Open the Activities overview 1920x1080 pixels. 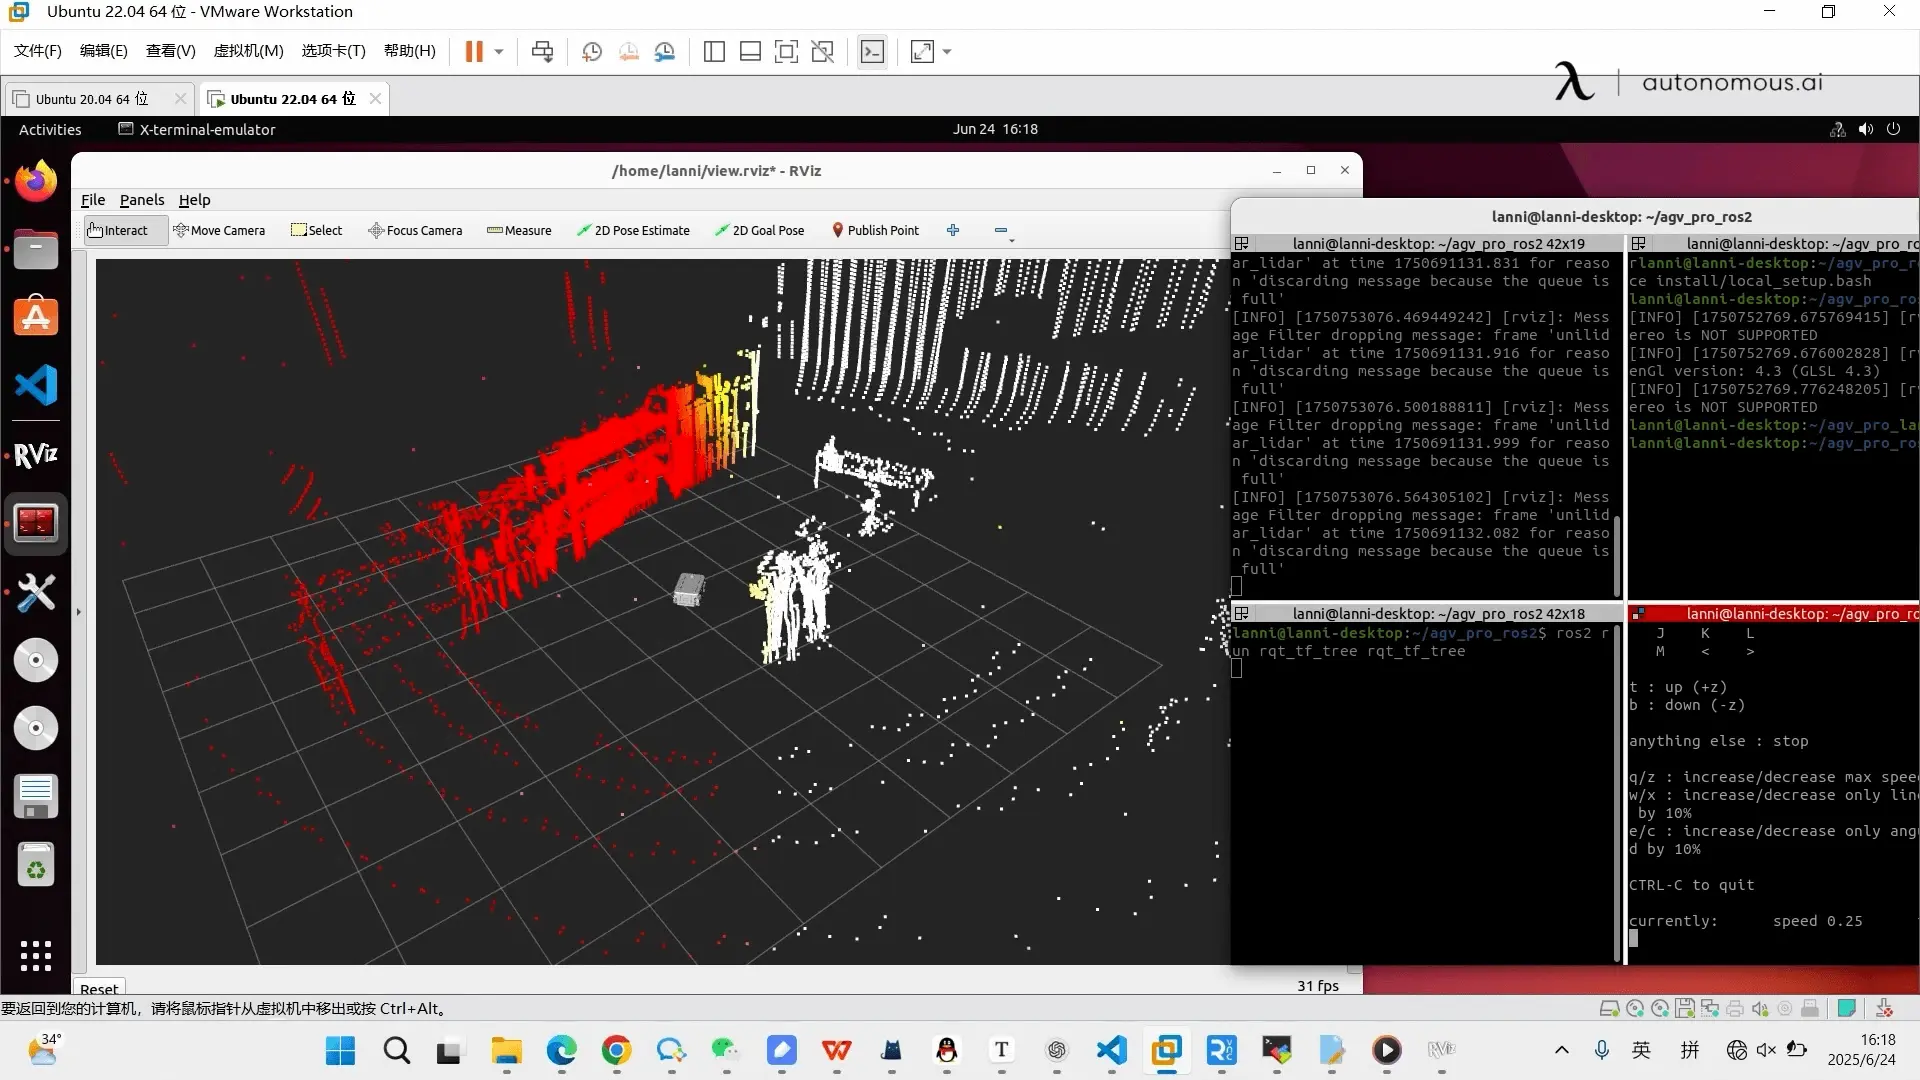point(50,129)
